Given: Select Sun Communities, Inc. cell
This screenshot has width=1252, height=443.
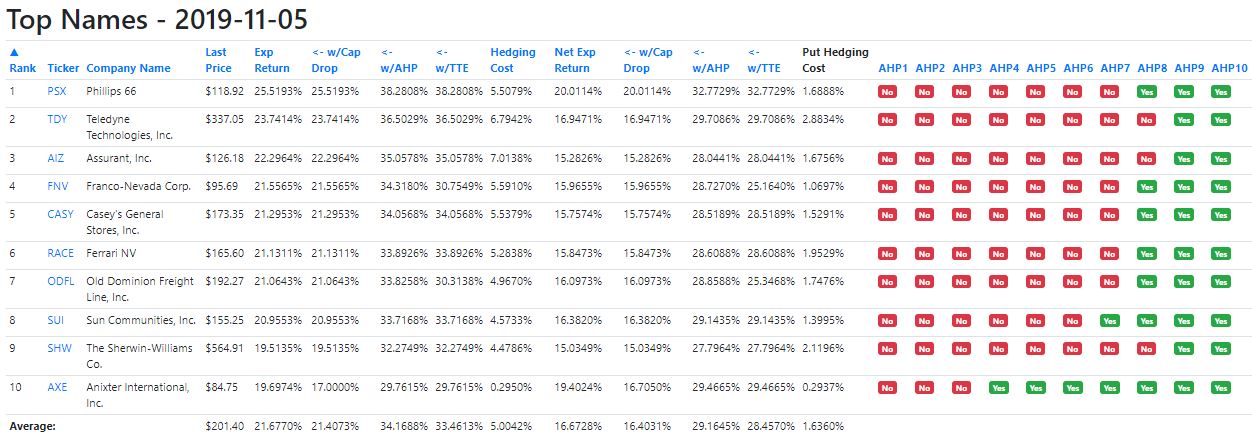Looking at the screenshot, I should pos(141,320).
